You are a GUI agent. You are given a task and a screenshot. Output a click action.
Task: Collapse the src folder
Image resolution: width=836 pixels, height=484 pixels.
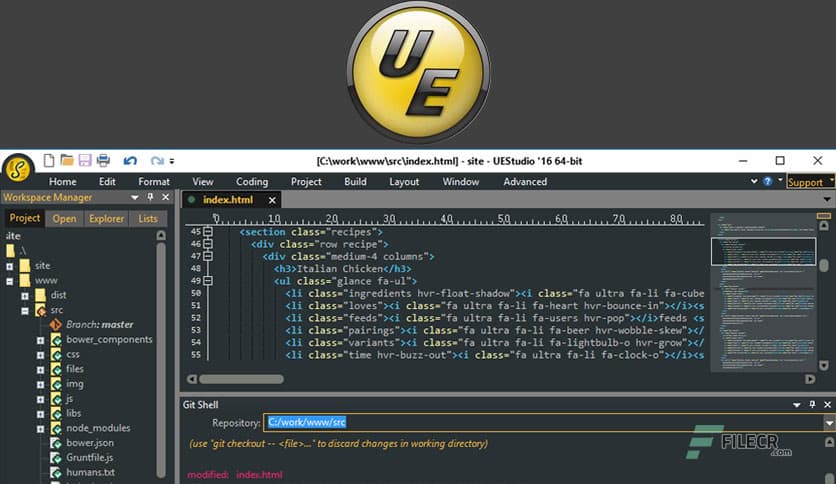click(x=25, y=310)
